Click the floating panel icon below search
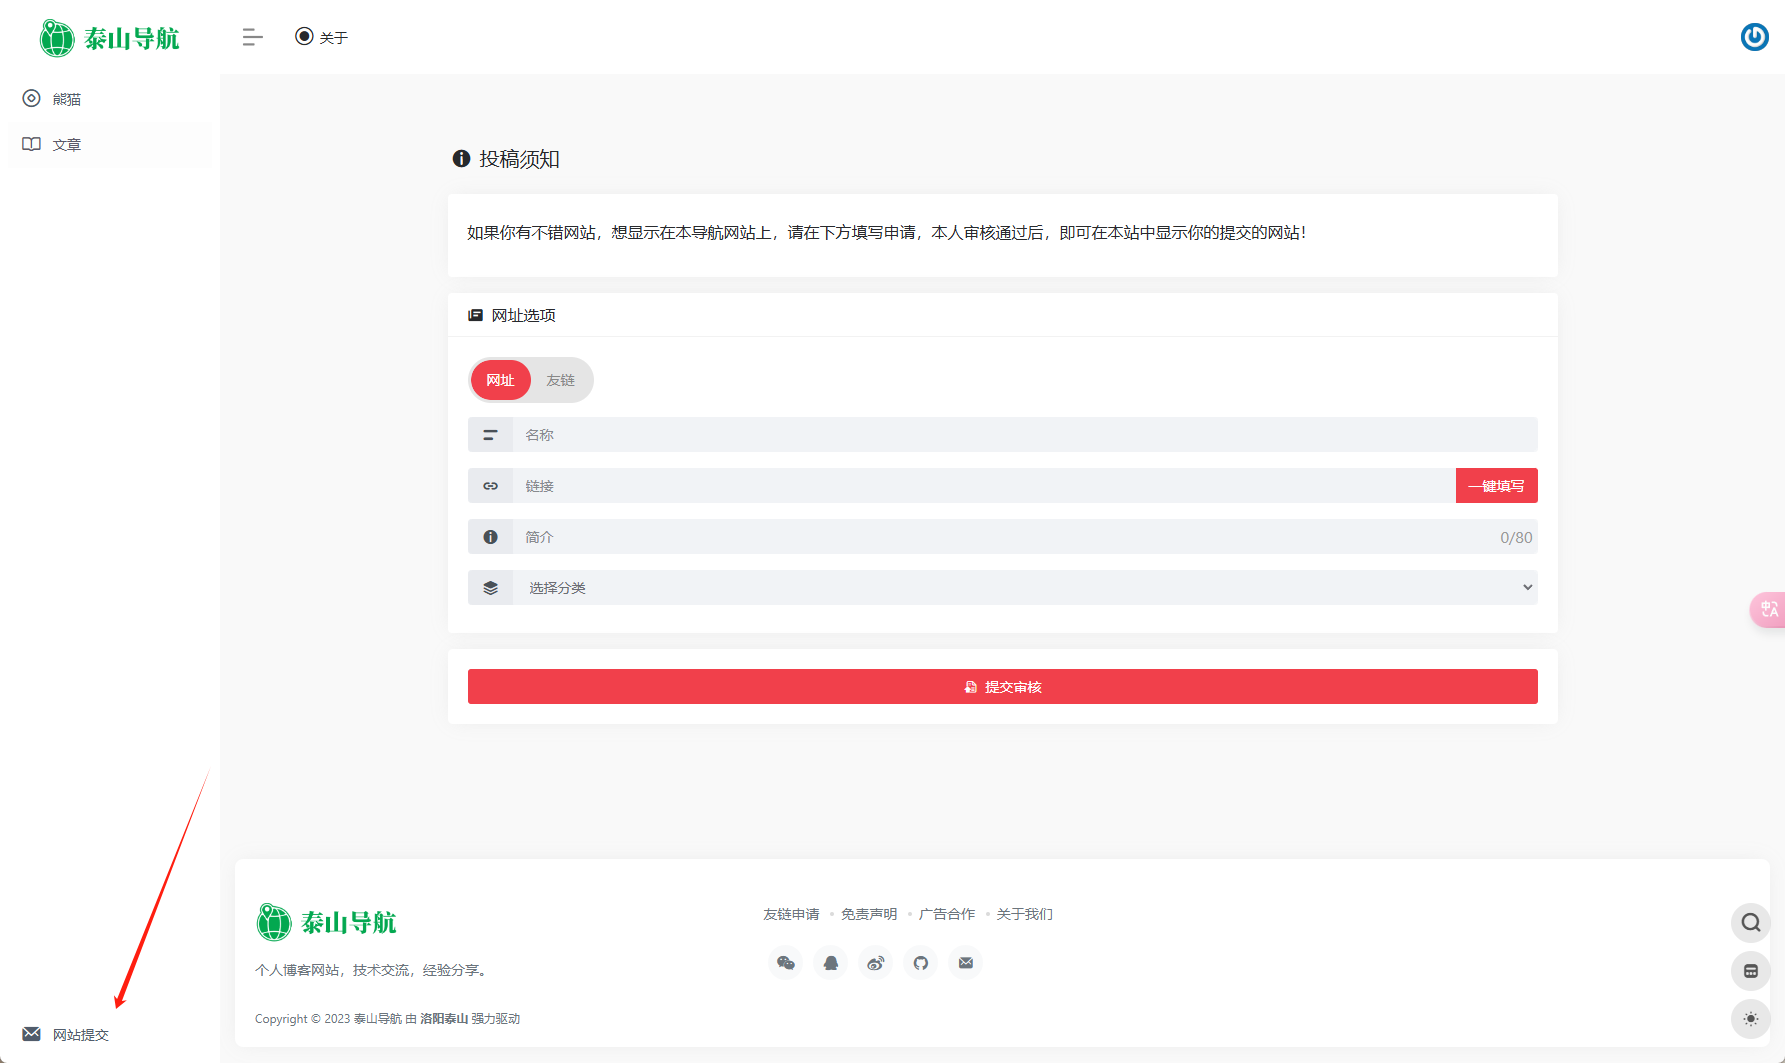 [1751, 971]
